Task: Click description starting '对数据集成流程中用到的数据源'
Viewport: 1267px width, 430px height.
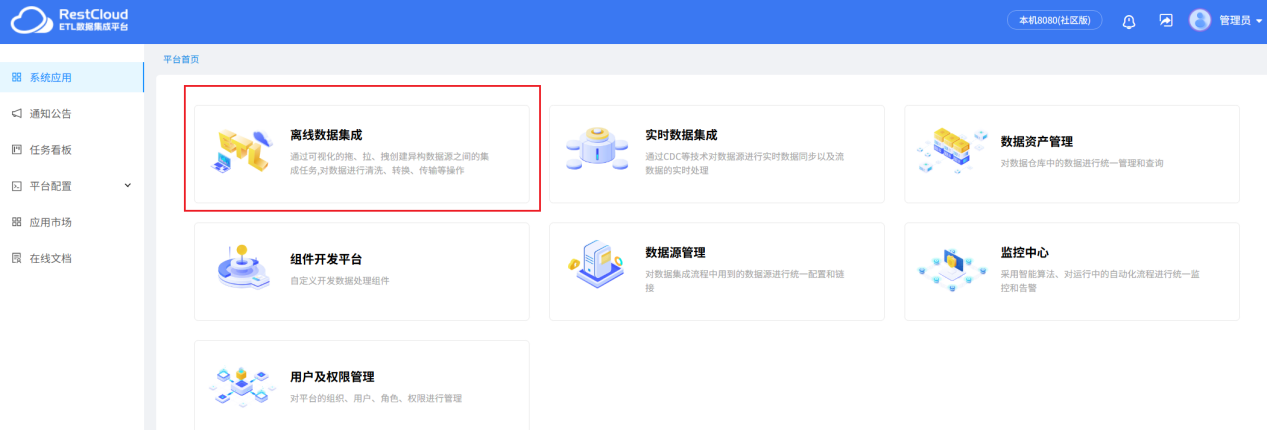Action: [745, 281]
